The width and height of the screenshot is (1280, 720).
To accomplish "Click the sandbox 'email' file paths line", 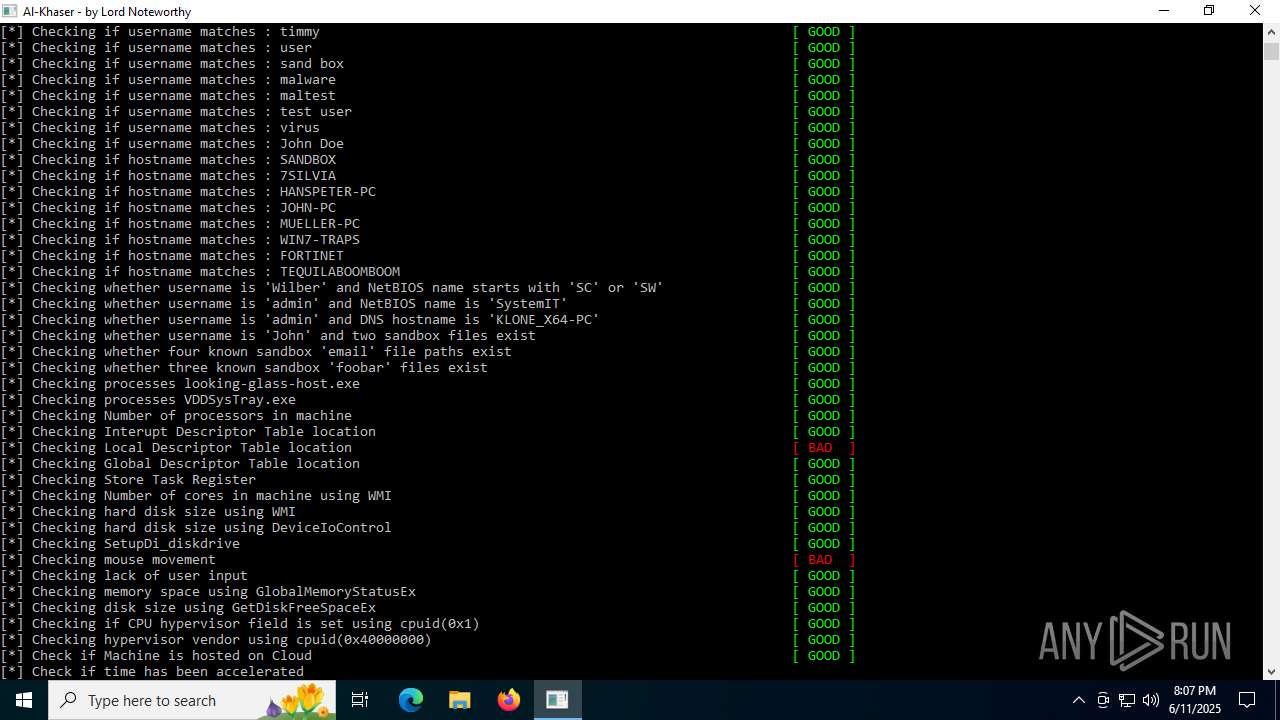I will [256, 352].
